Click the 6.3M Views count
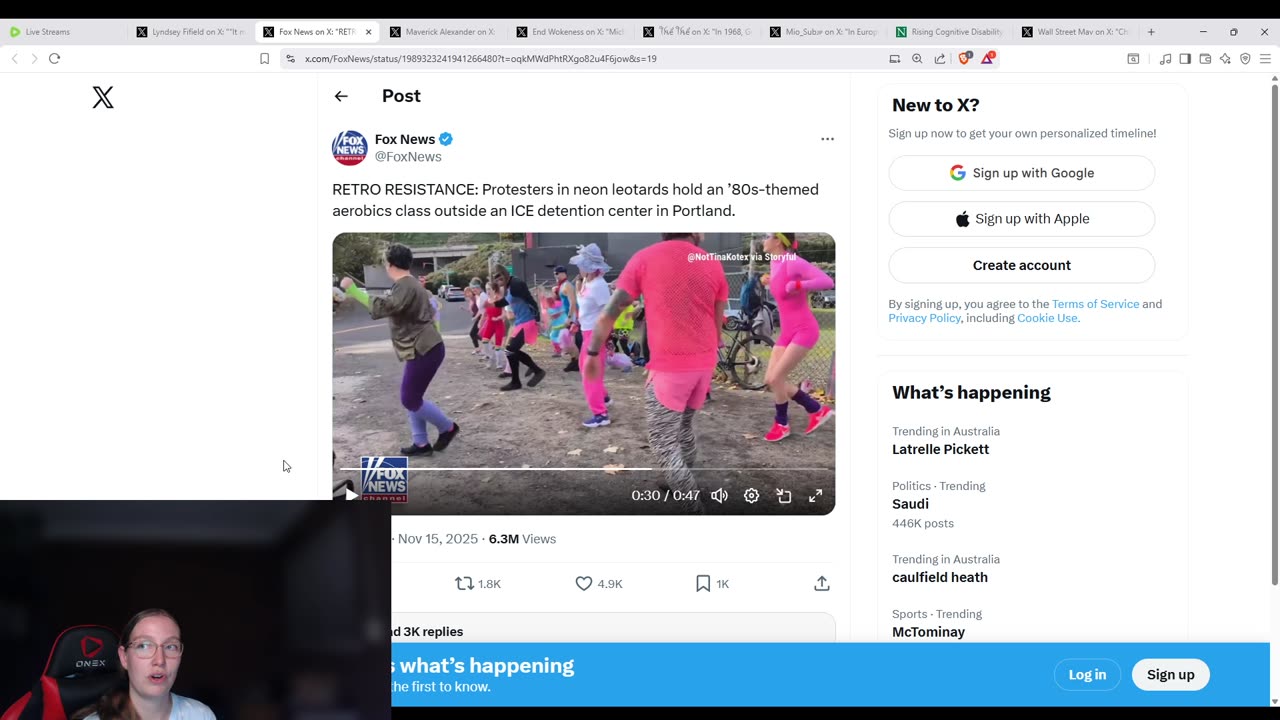 pos(522,539)
